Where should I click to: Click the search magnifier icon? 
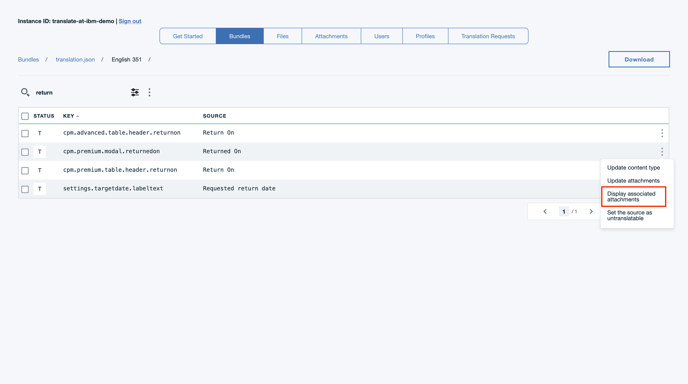pyautogui.click(x=25, y=92)
